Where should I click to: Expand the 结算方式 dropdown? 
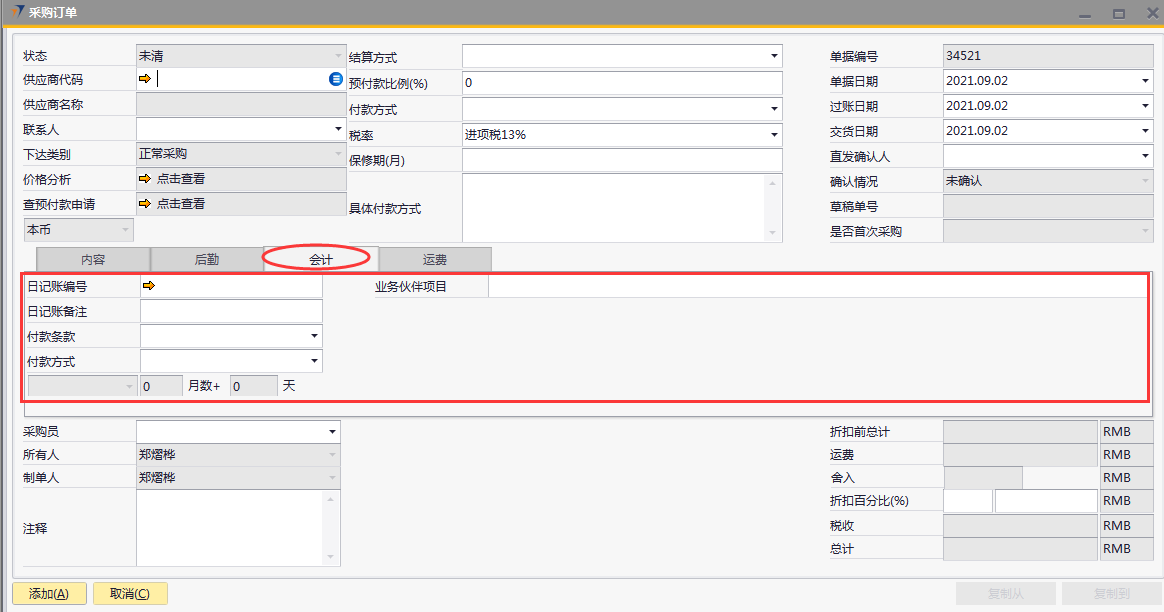pos(773,57)
